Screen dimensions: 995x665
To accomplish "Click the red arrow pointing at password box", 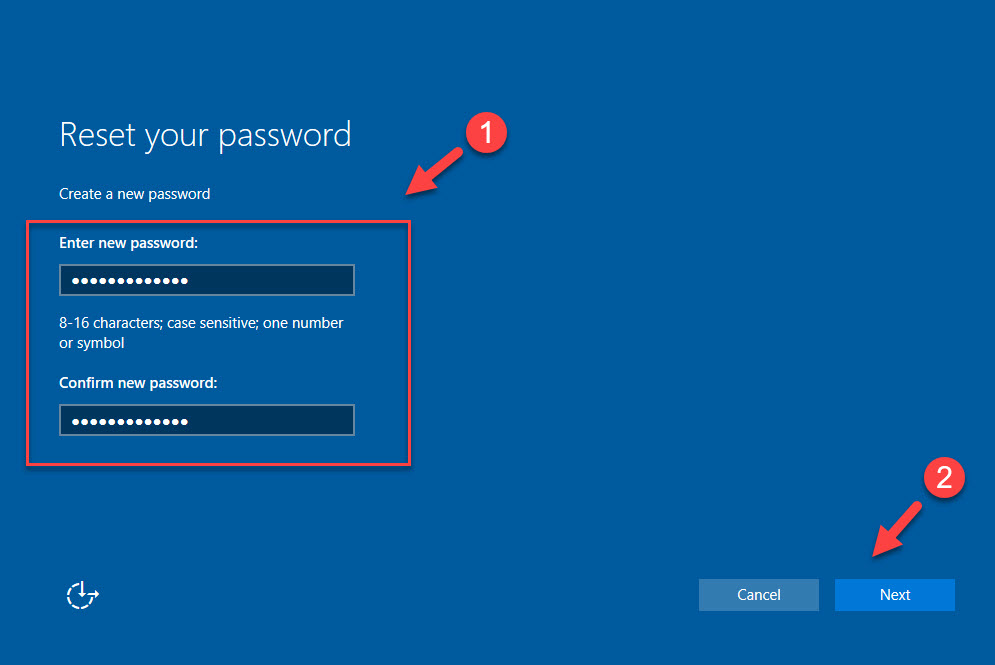I will point(435,171).
